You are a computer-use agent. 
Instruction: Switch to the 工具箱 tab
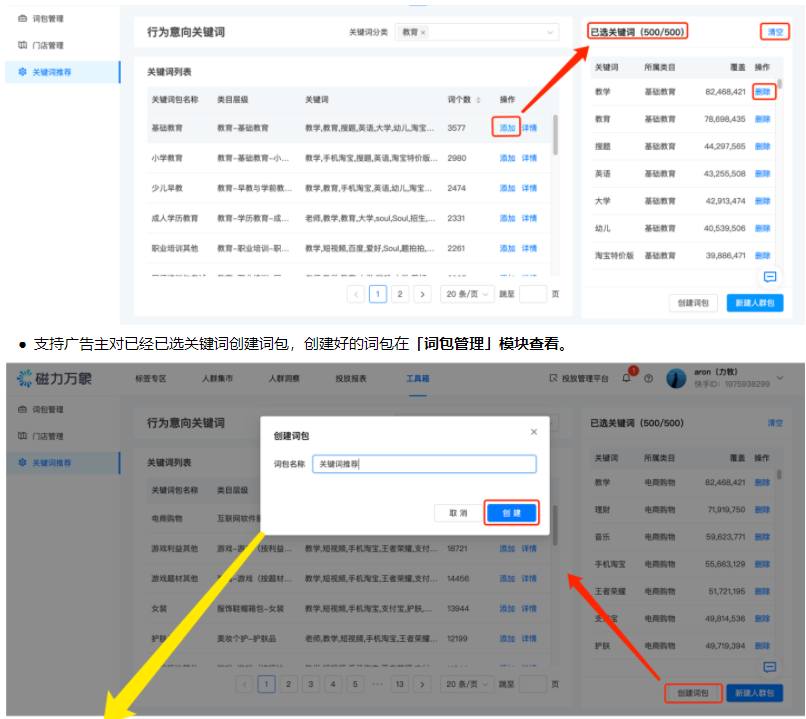416,378
